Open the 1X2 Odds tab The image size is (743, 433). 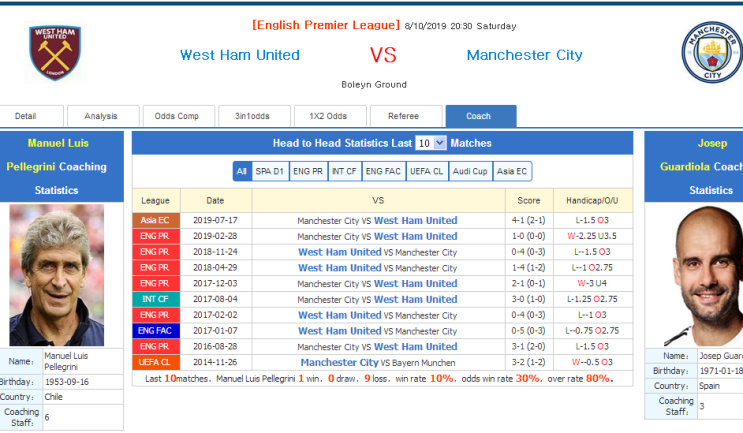[330, 116]
